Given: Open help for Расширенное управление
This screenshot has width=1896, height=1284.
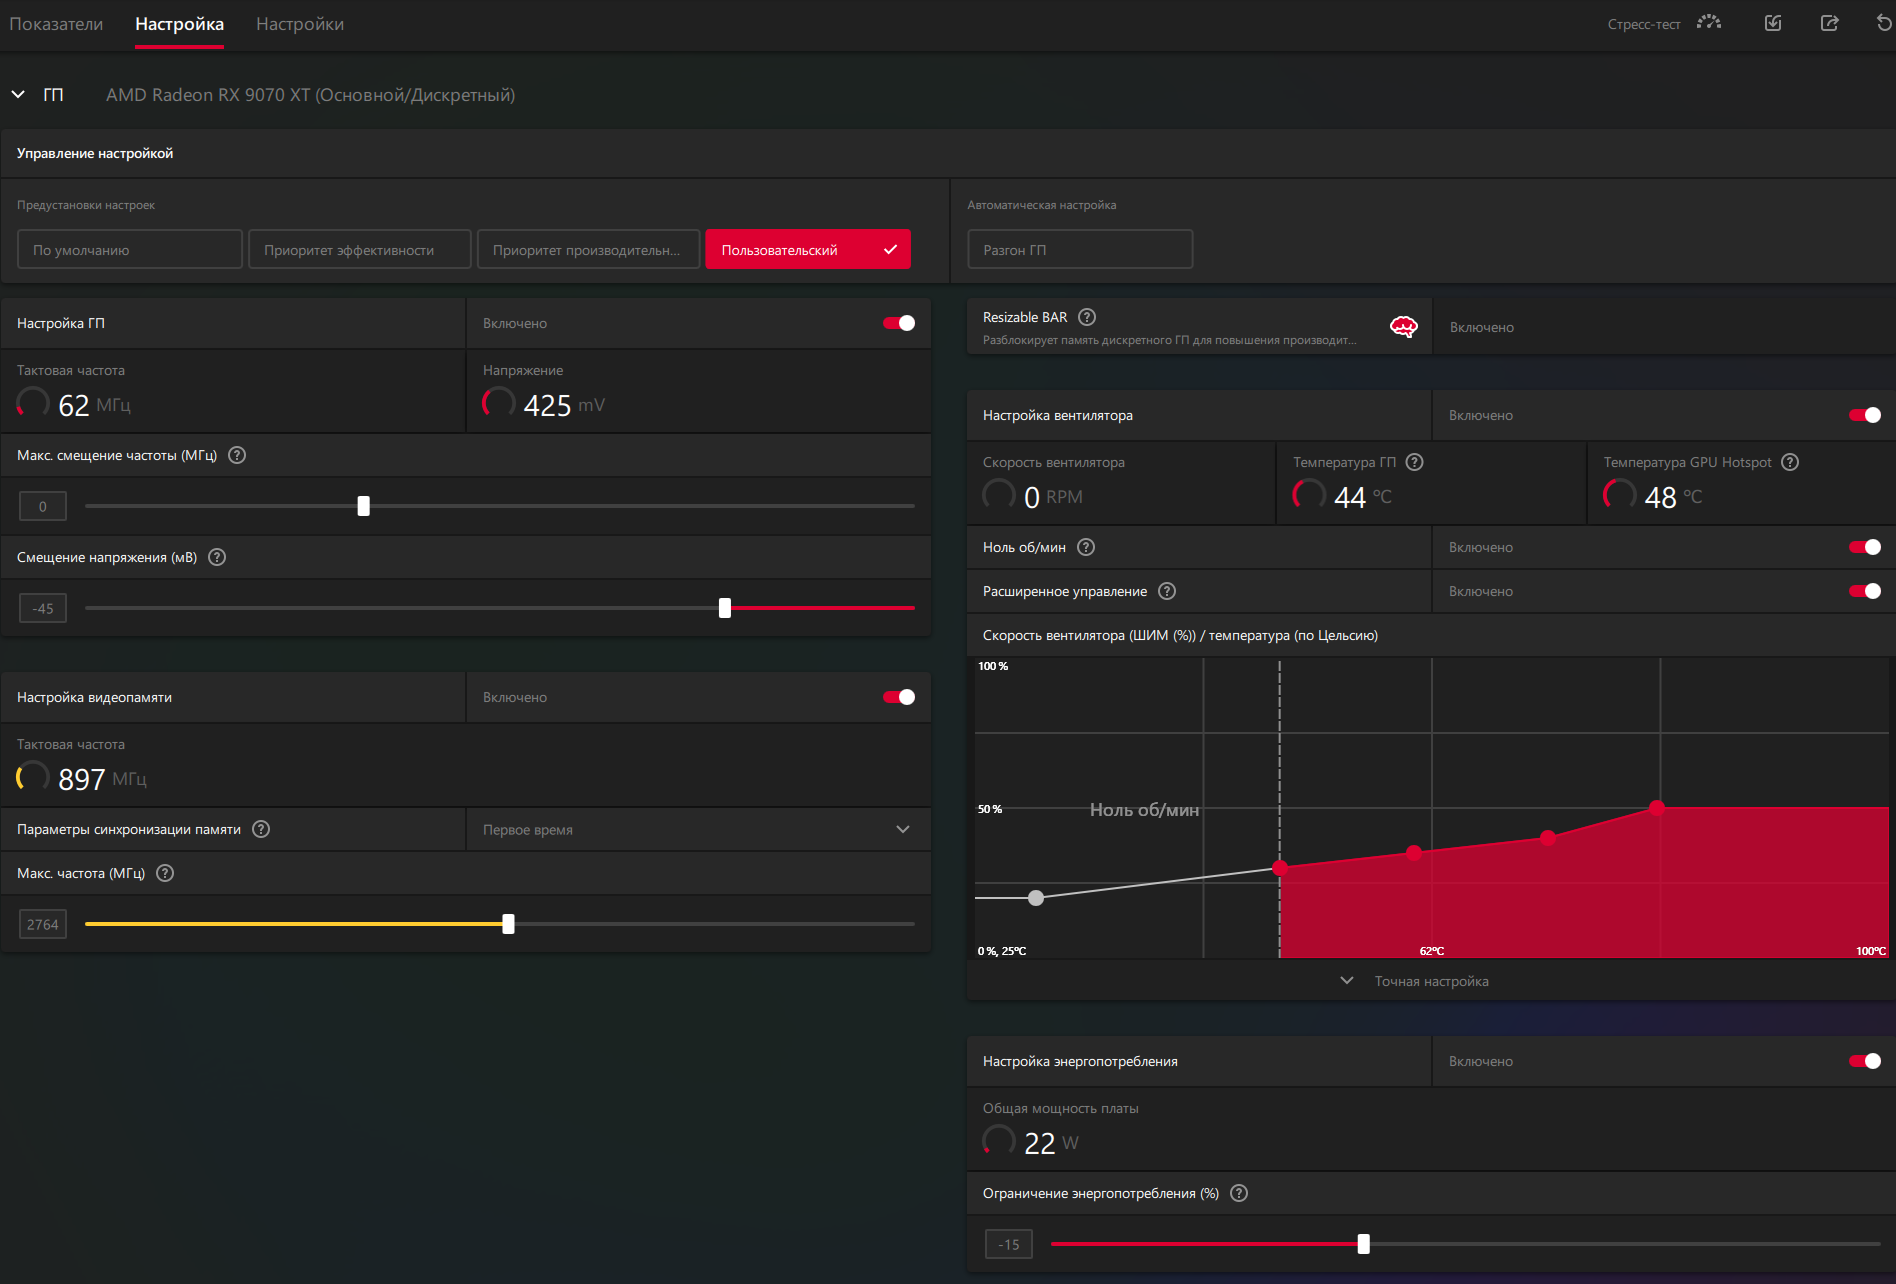Looking at the screenshot, I should click(1167, 591).
